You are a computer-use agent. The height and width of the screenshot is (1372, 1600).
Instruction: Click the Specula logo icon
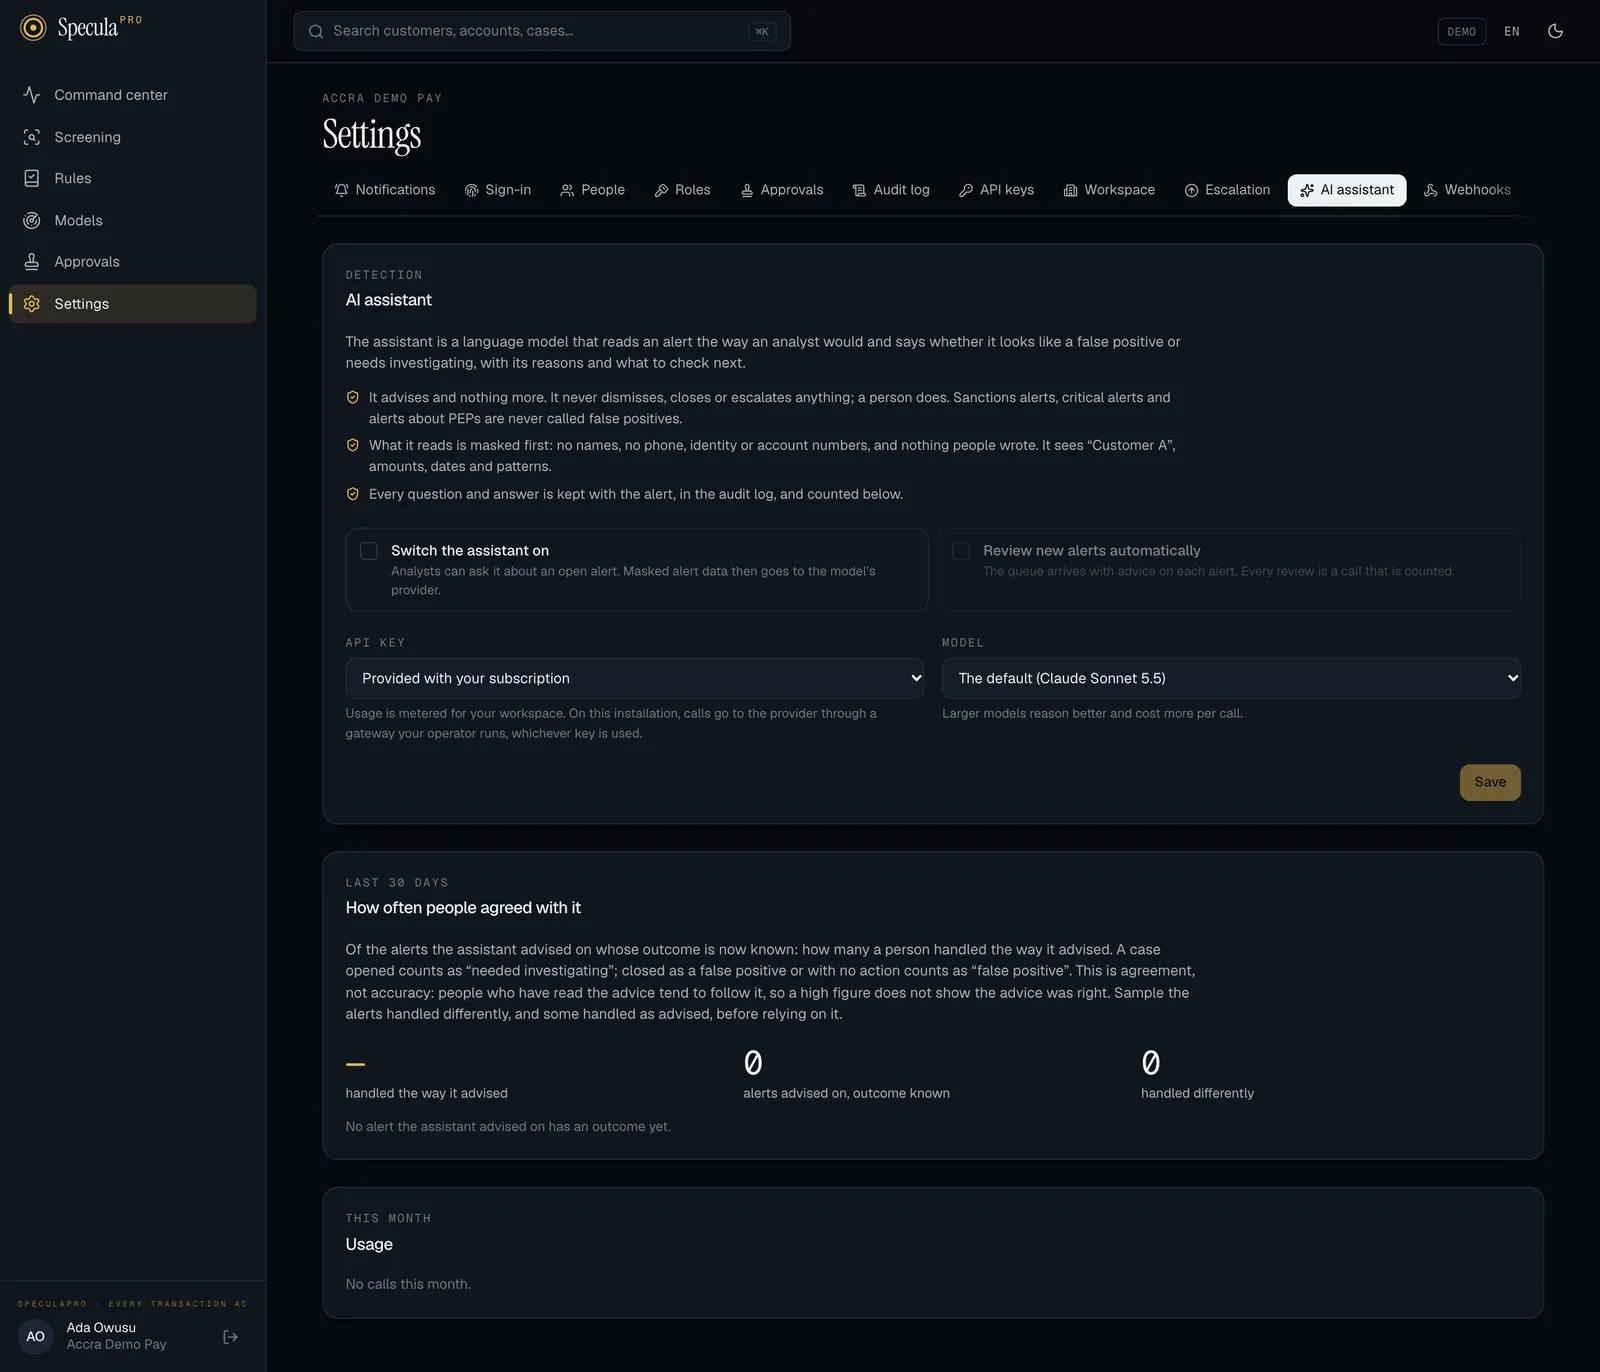tap(33, 28)
